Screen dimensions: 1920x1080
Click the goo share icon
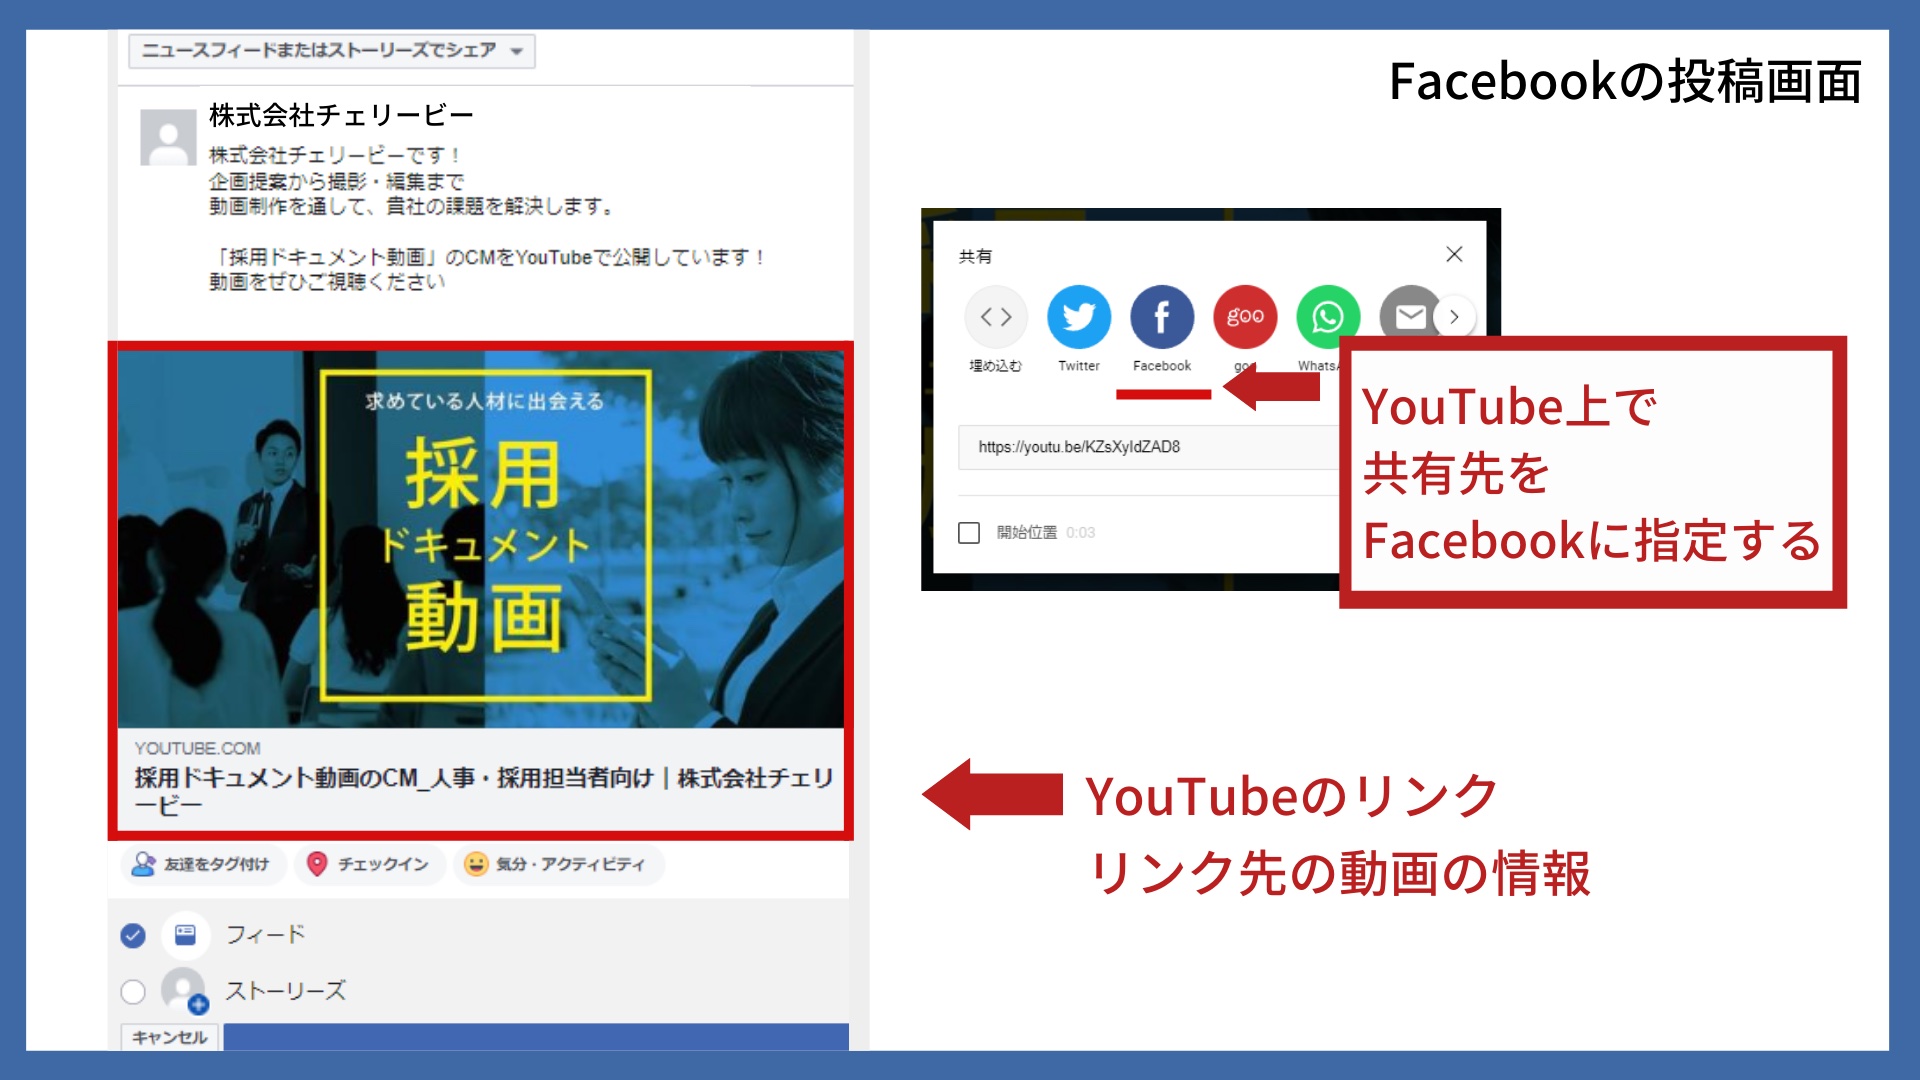(1244, 317)
